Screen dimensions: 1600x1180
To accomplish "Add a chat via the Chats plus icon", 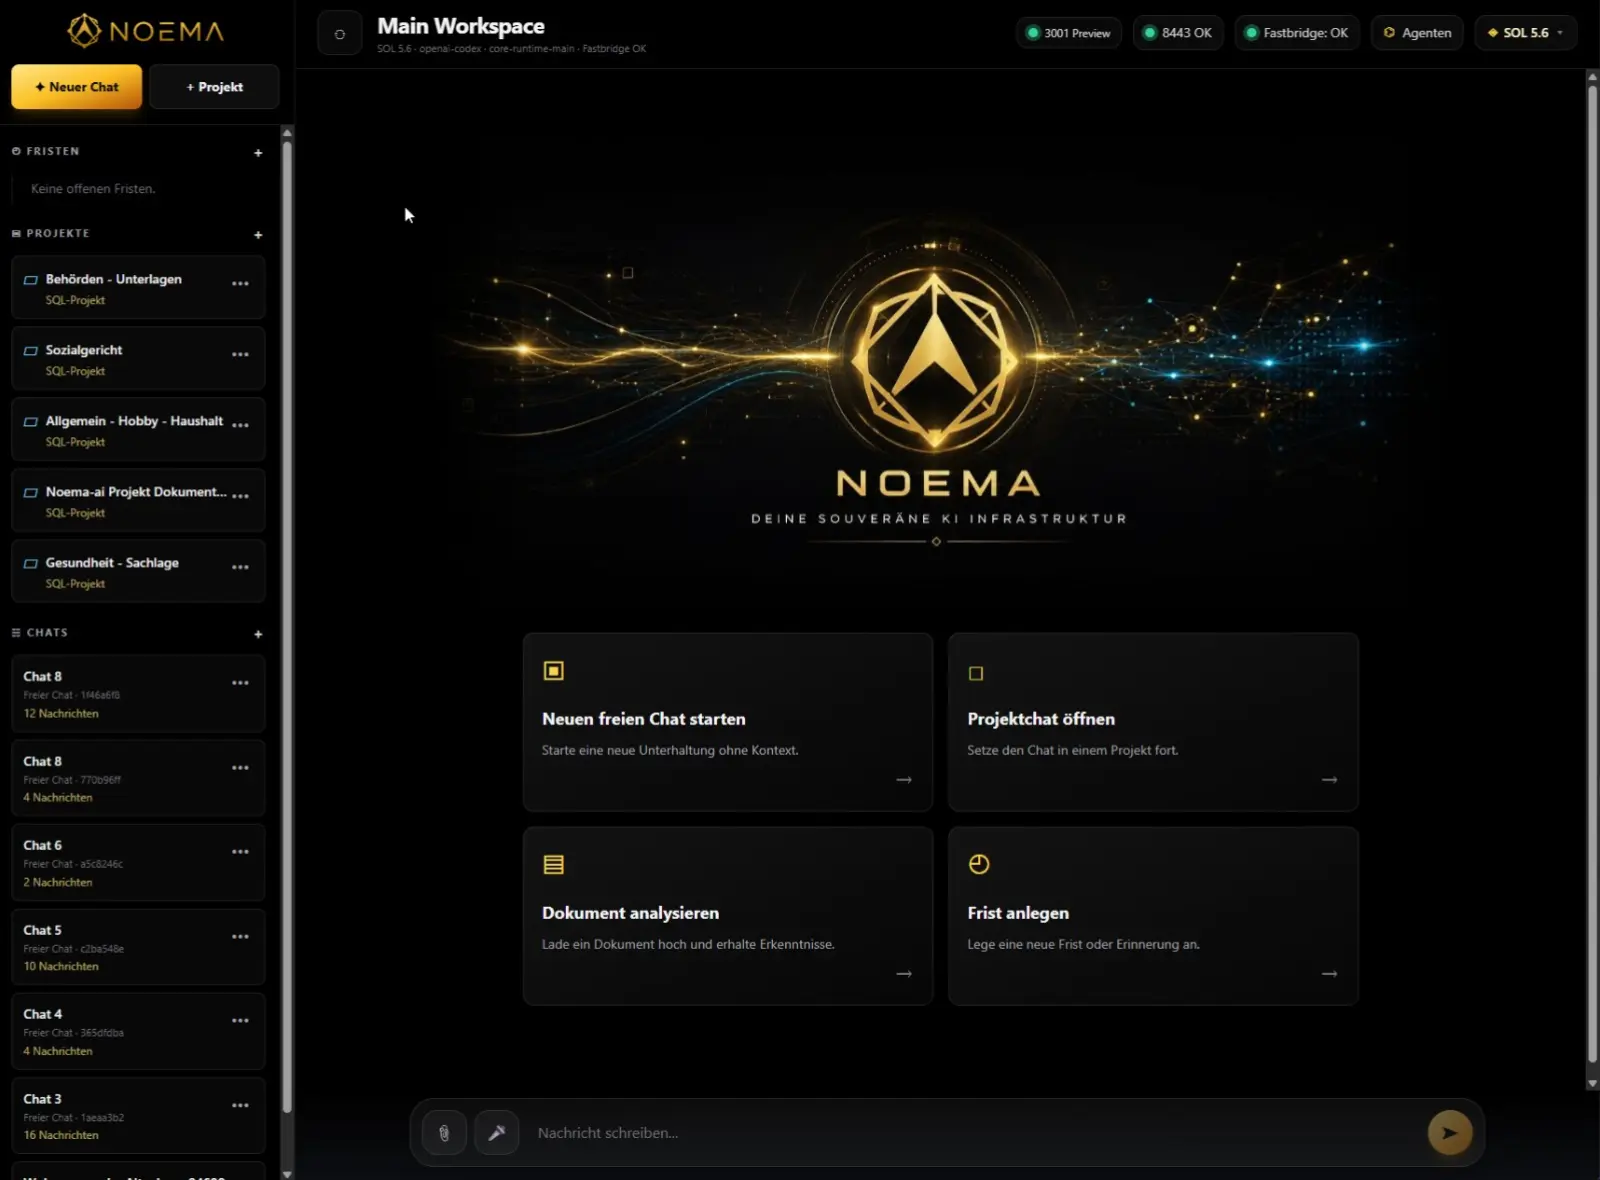I will click(x=258, y=634).
